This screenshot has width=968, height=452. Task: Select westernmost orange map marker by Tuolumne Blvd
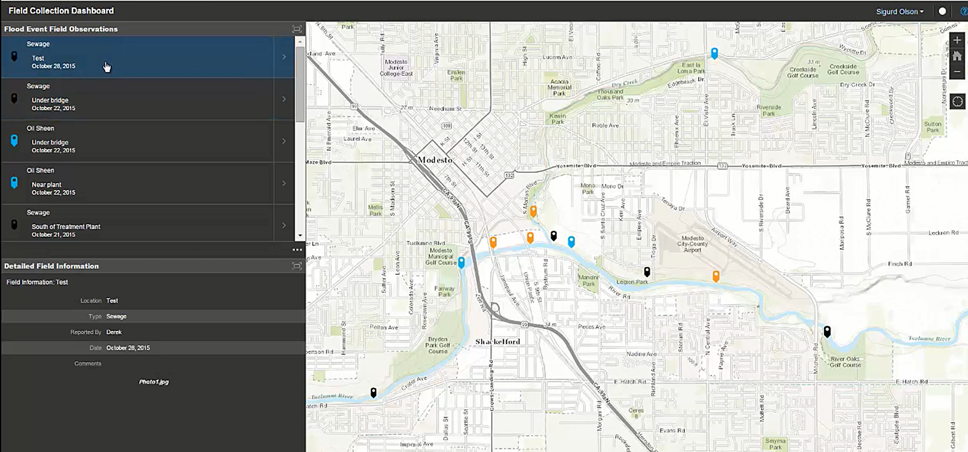[x=493, y=242]
